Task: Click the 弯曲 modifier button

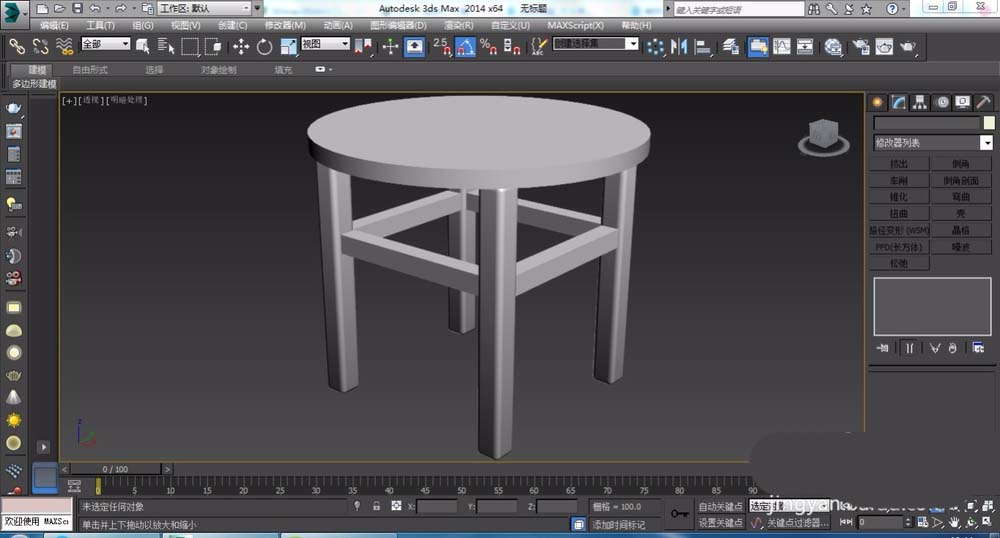Action: tap(960, 197)
